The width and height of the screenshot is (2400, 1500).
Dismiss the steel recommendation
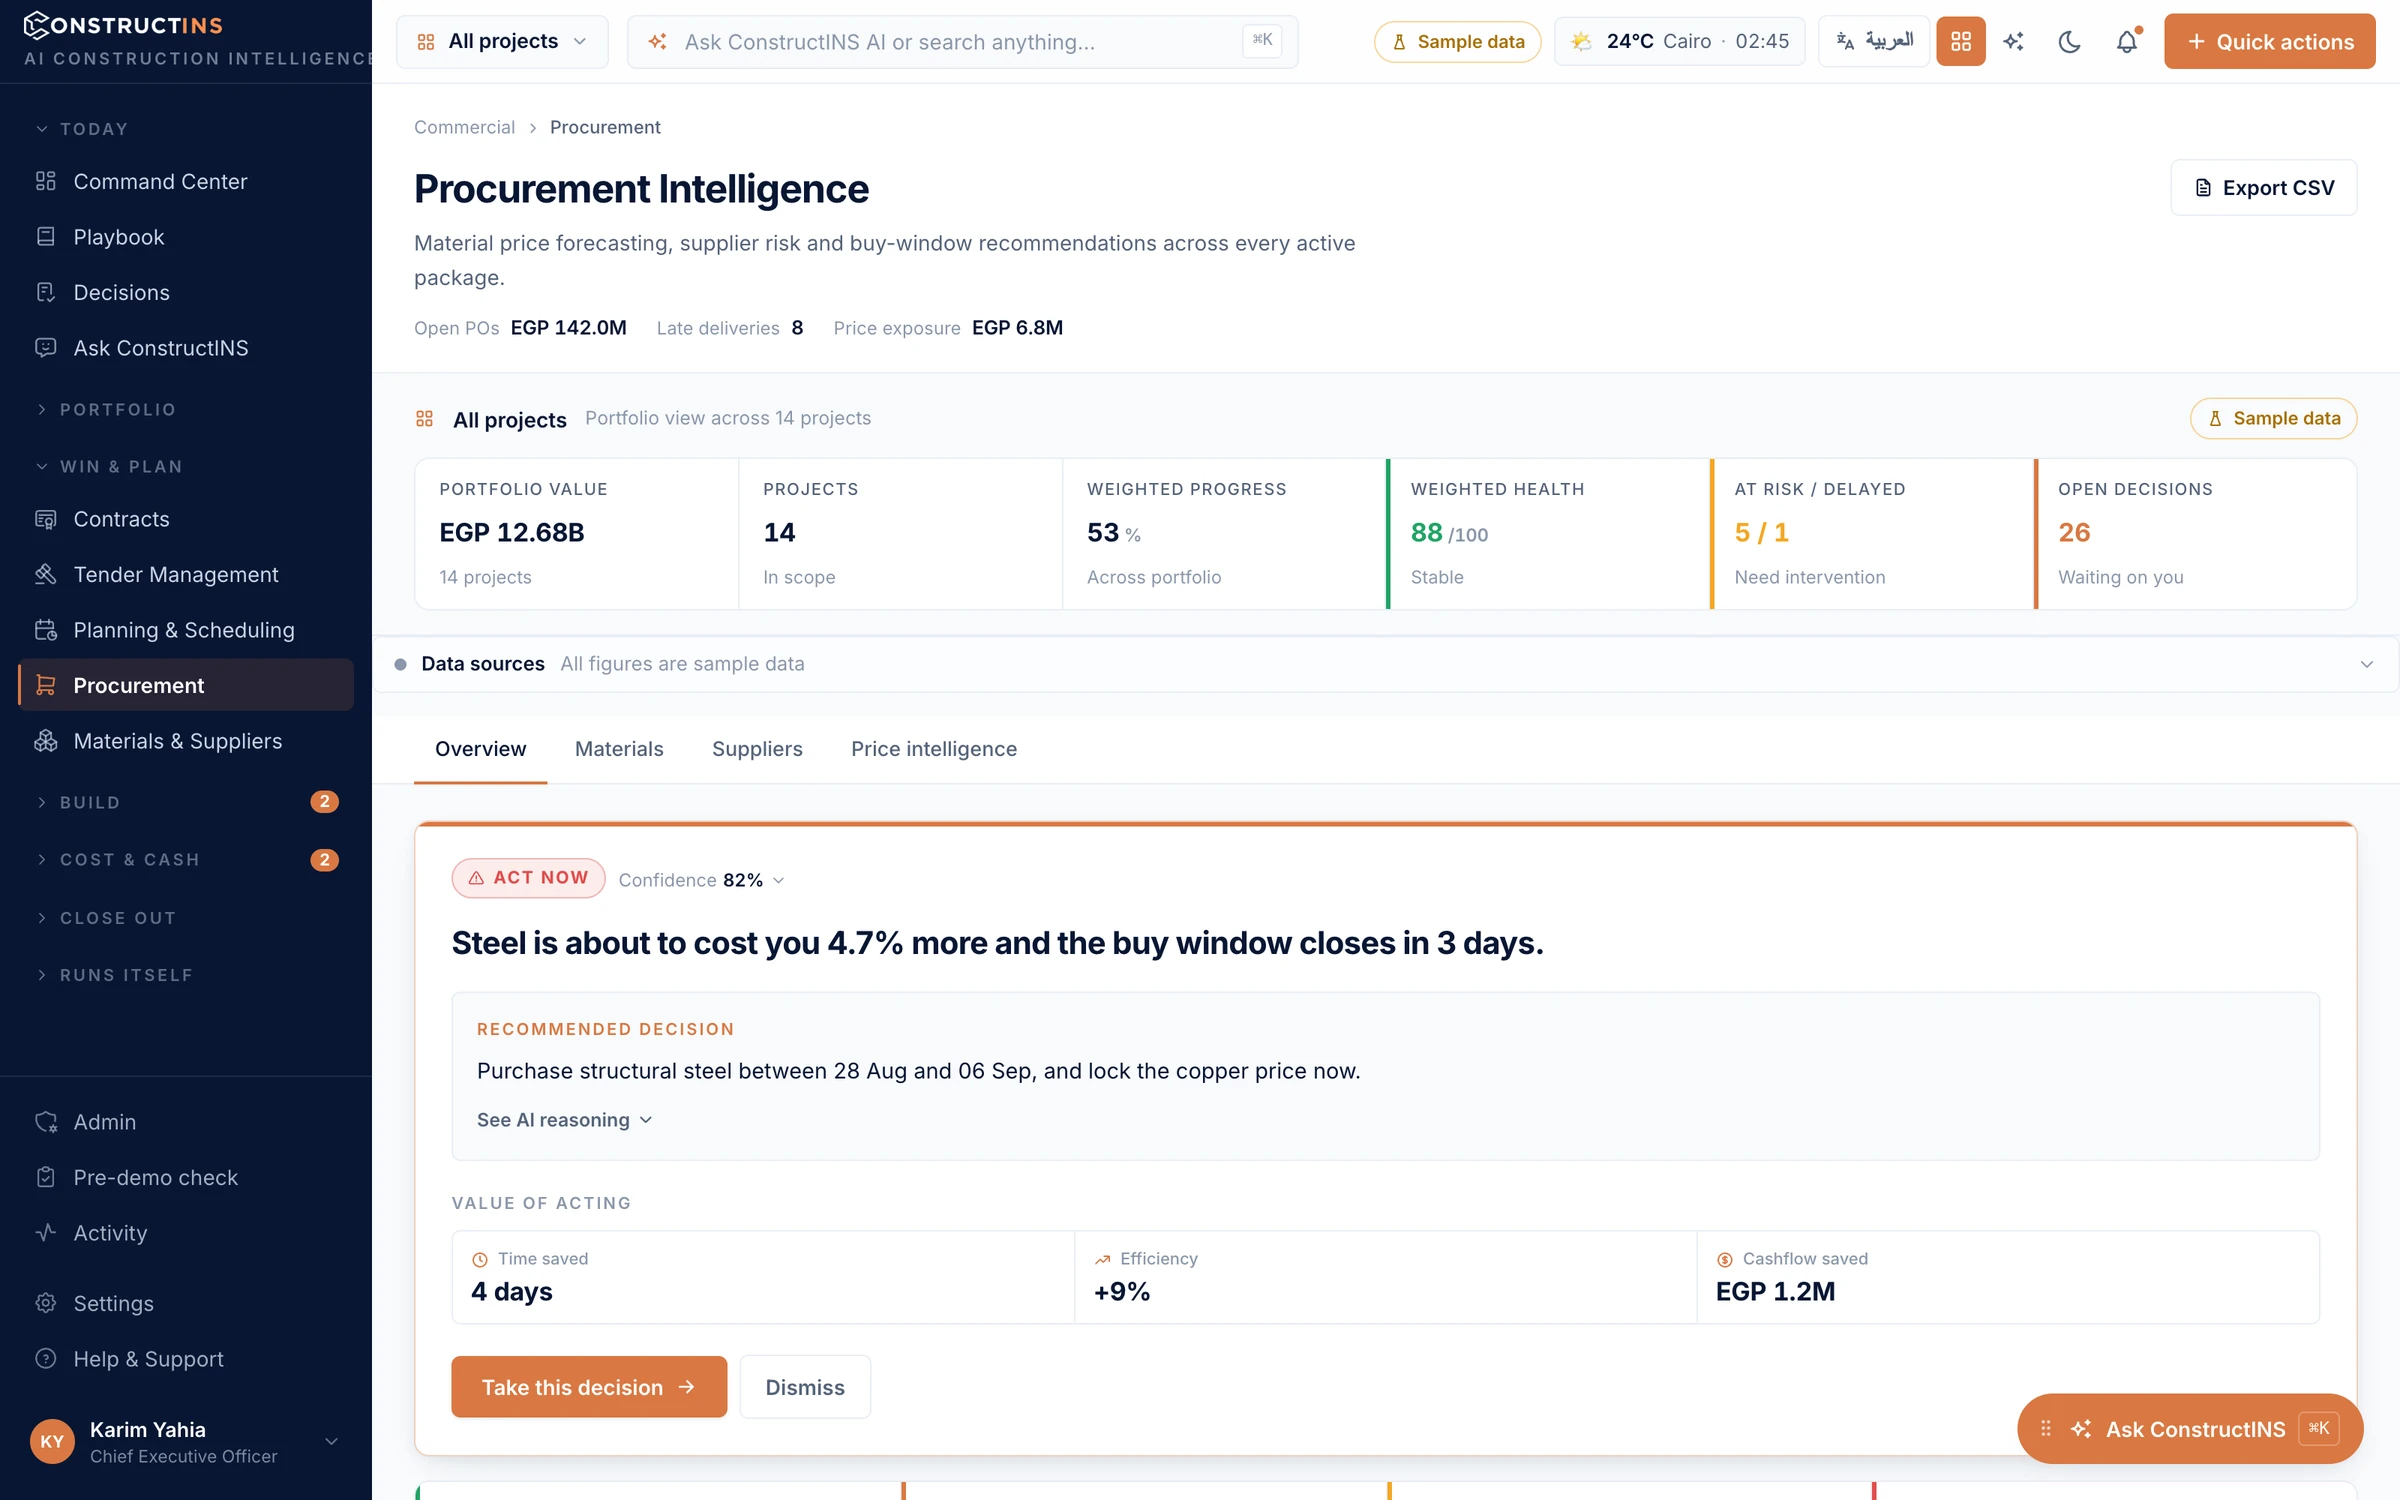(x=805, y=1387)
